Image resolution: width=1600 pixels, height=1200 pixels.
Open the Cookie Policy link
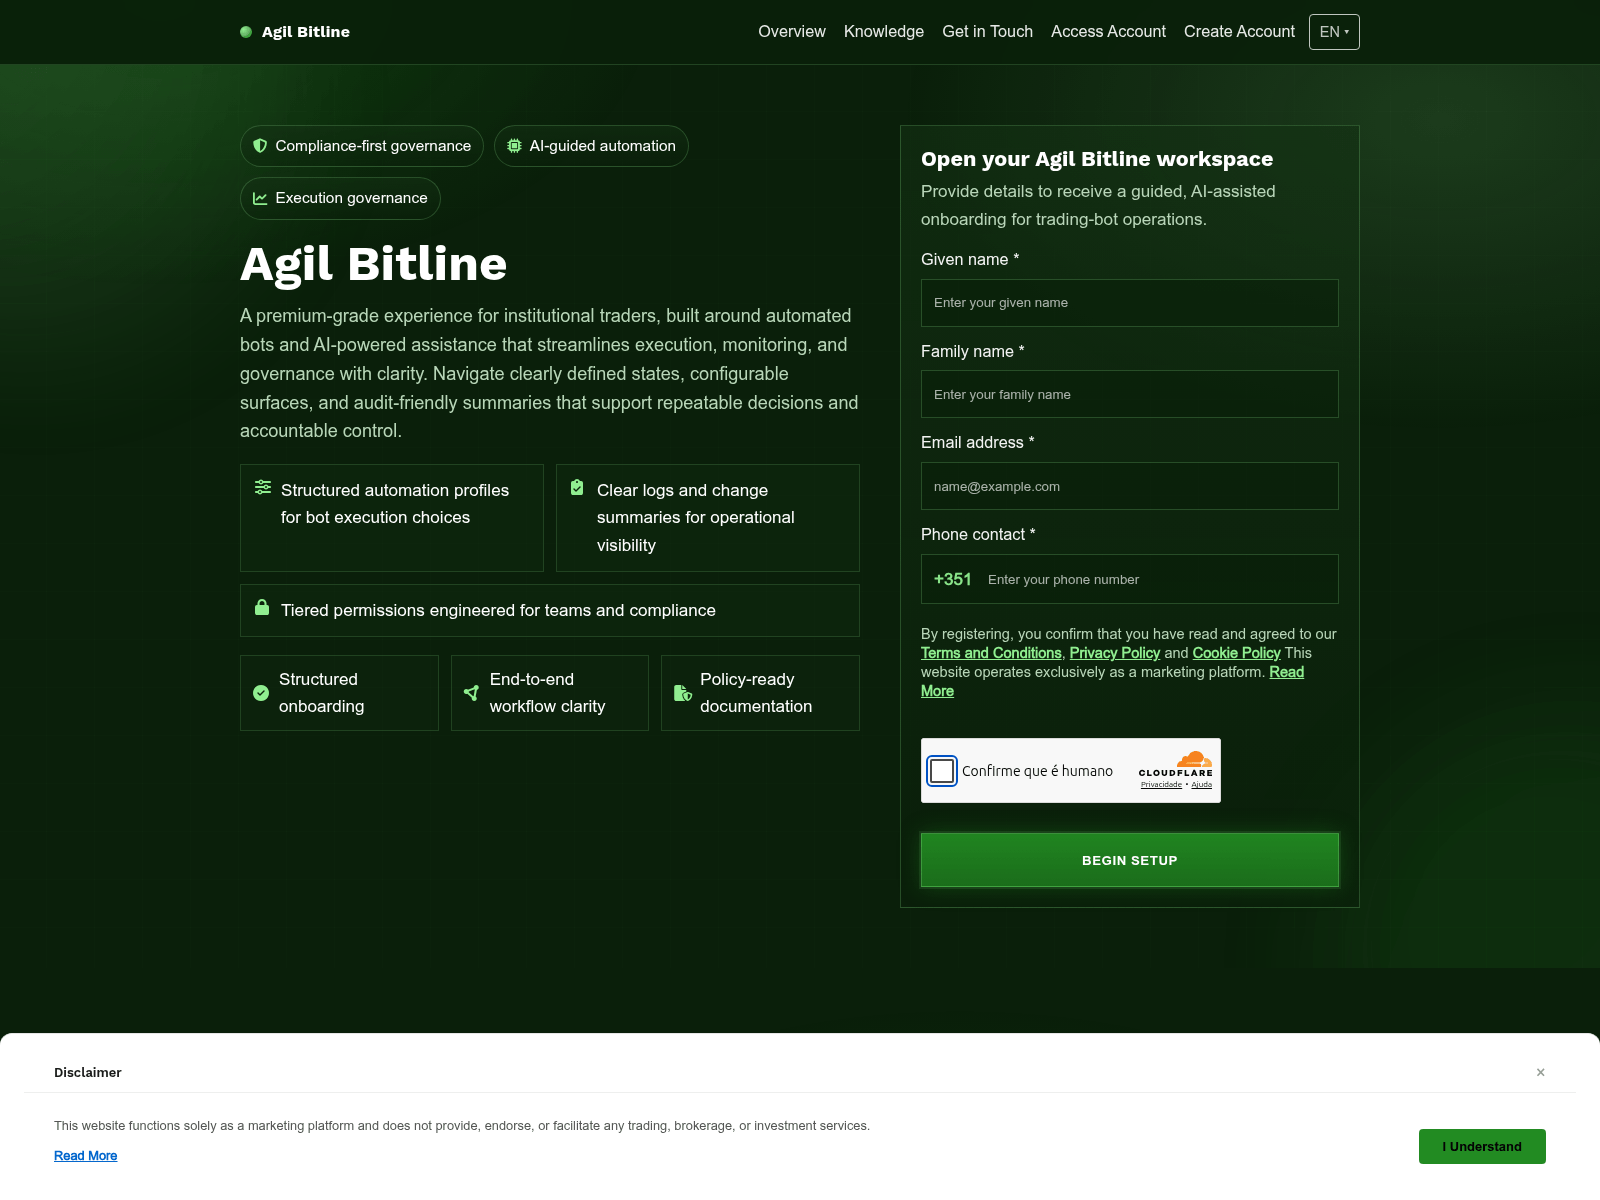coord(1236,653)
